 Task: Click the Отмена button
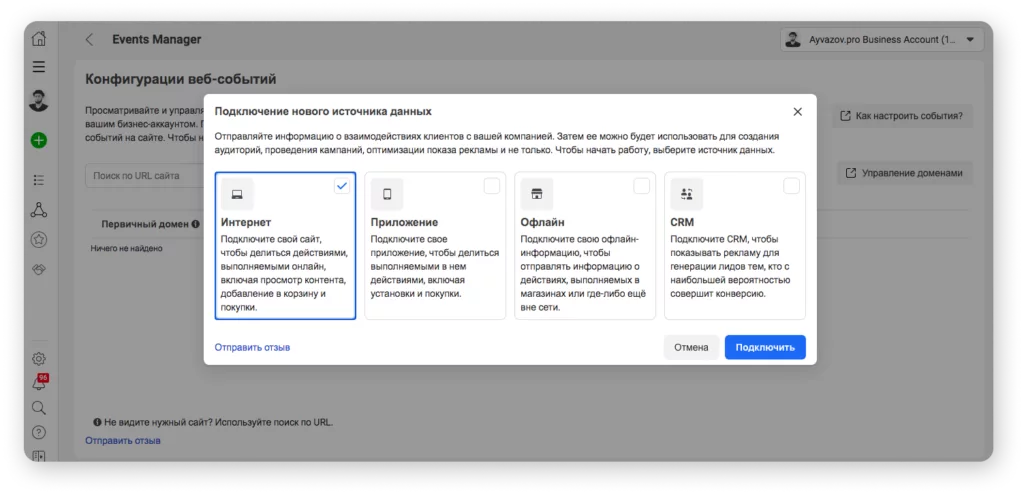click(691, 347)
